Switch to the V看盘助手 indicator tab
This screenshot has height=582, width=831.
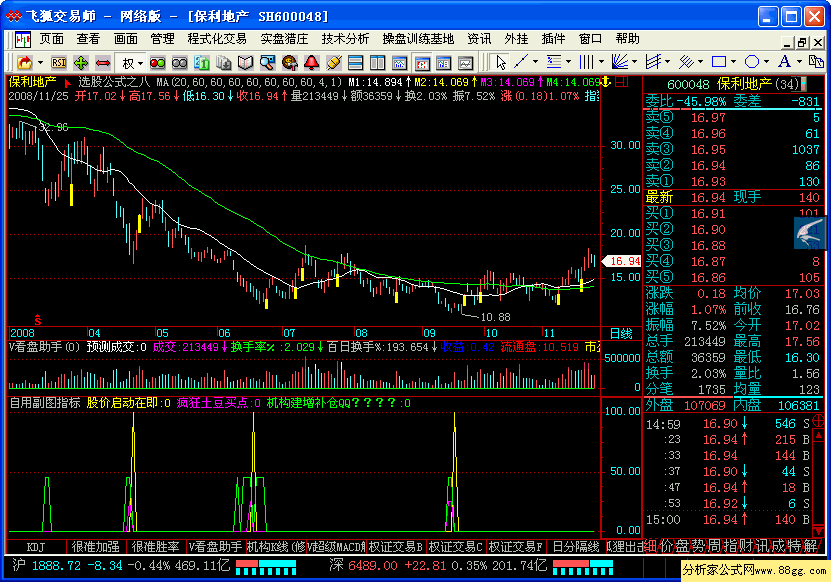(215, 546)
